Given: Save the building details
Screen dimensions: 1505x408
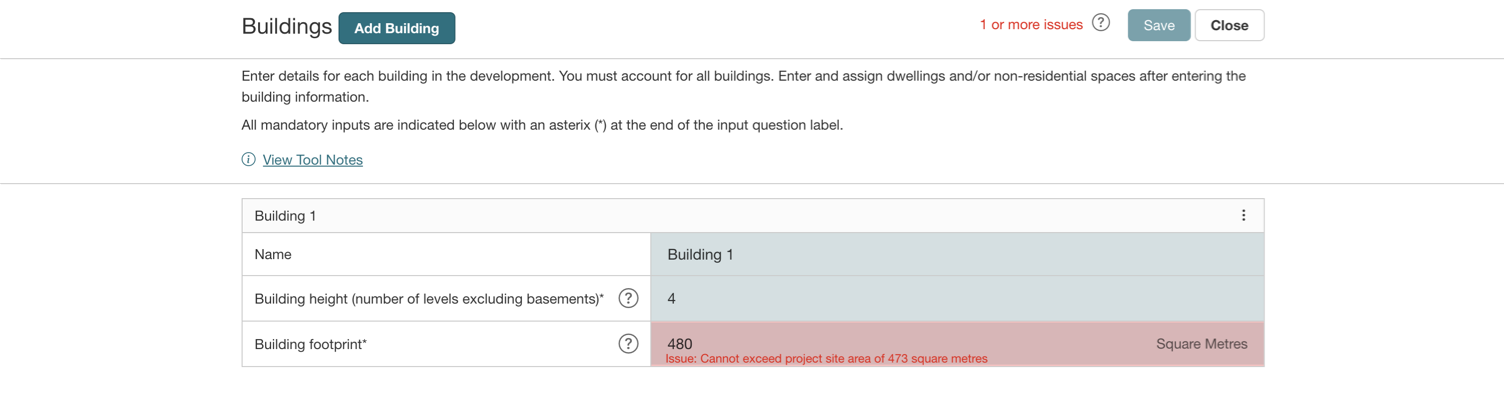Looking at the screenshot, I should pyautogui.click(x=1158, y=26).
